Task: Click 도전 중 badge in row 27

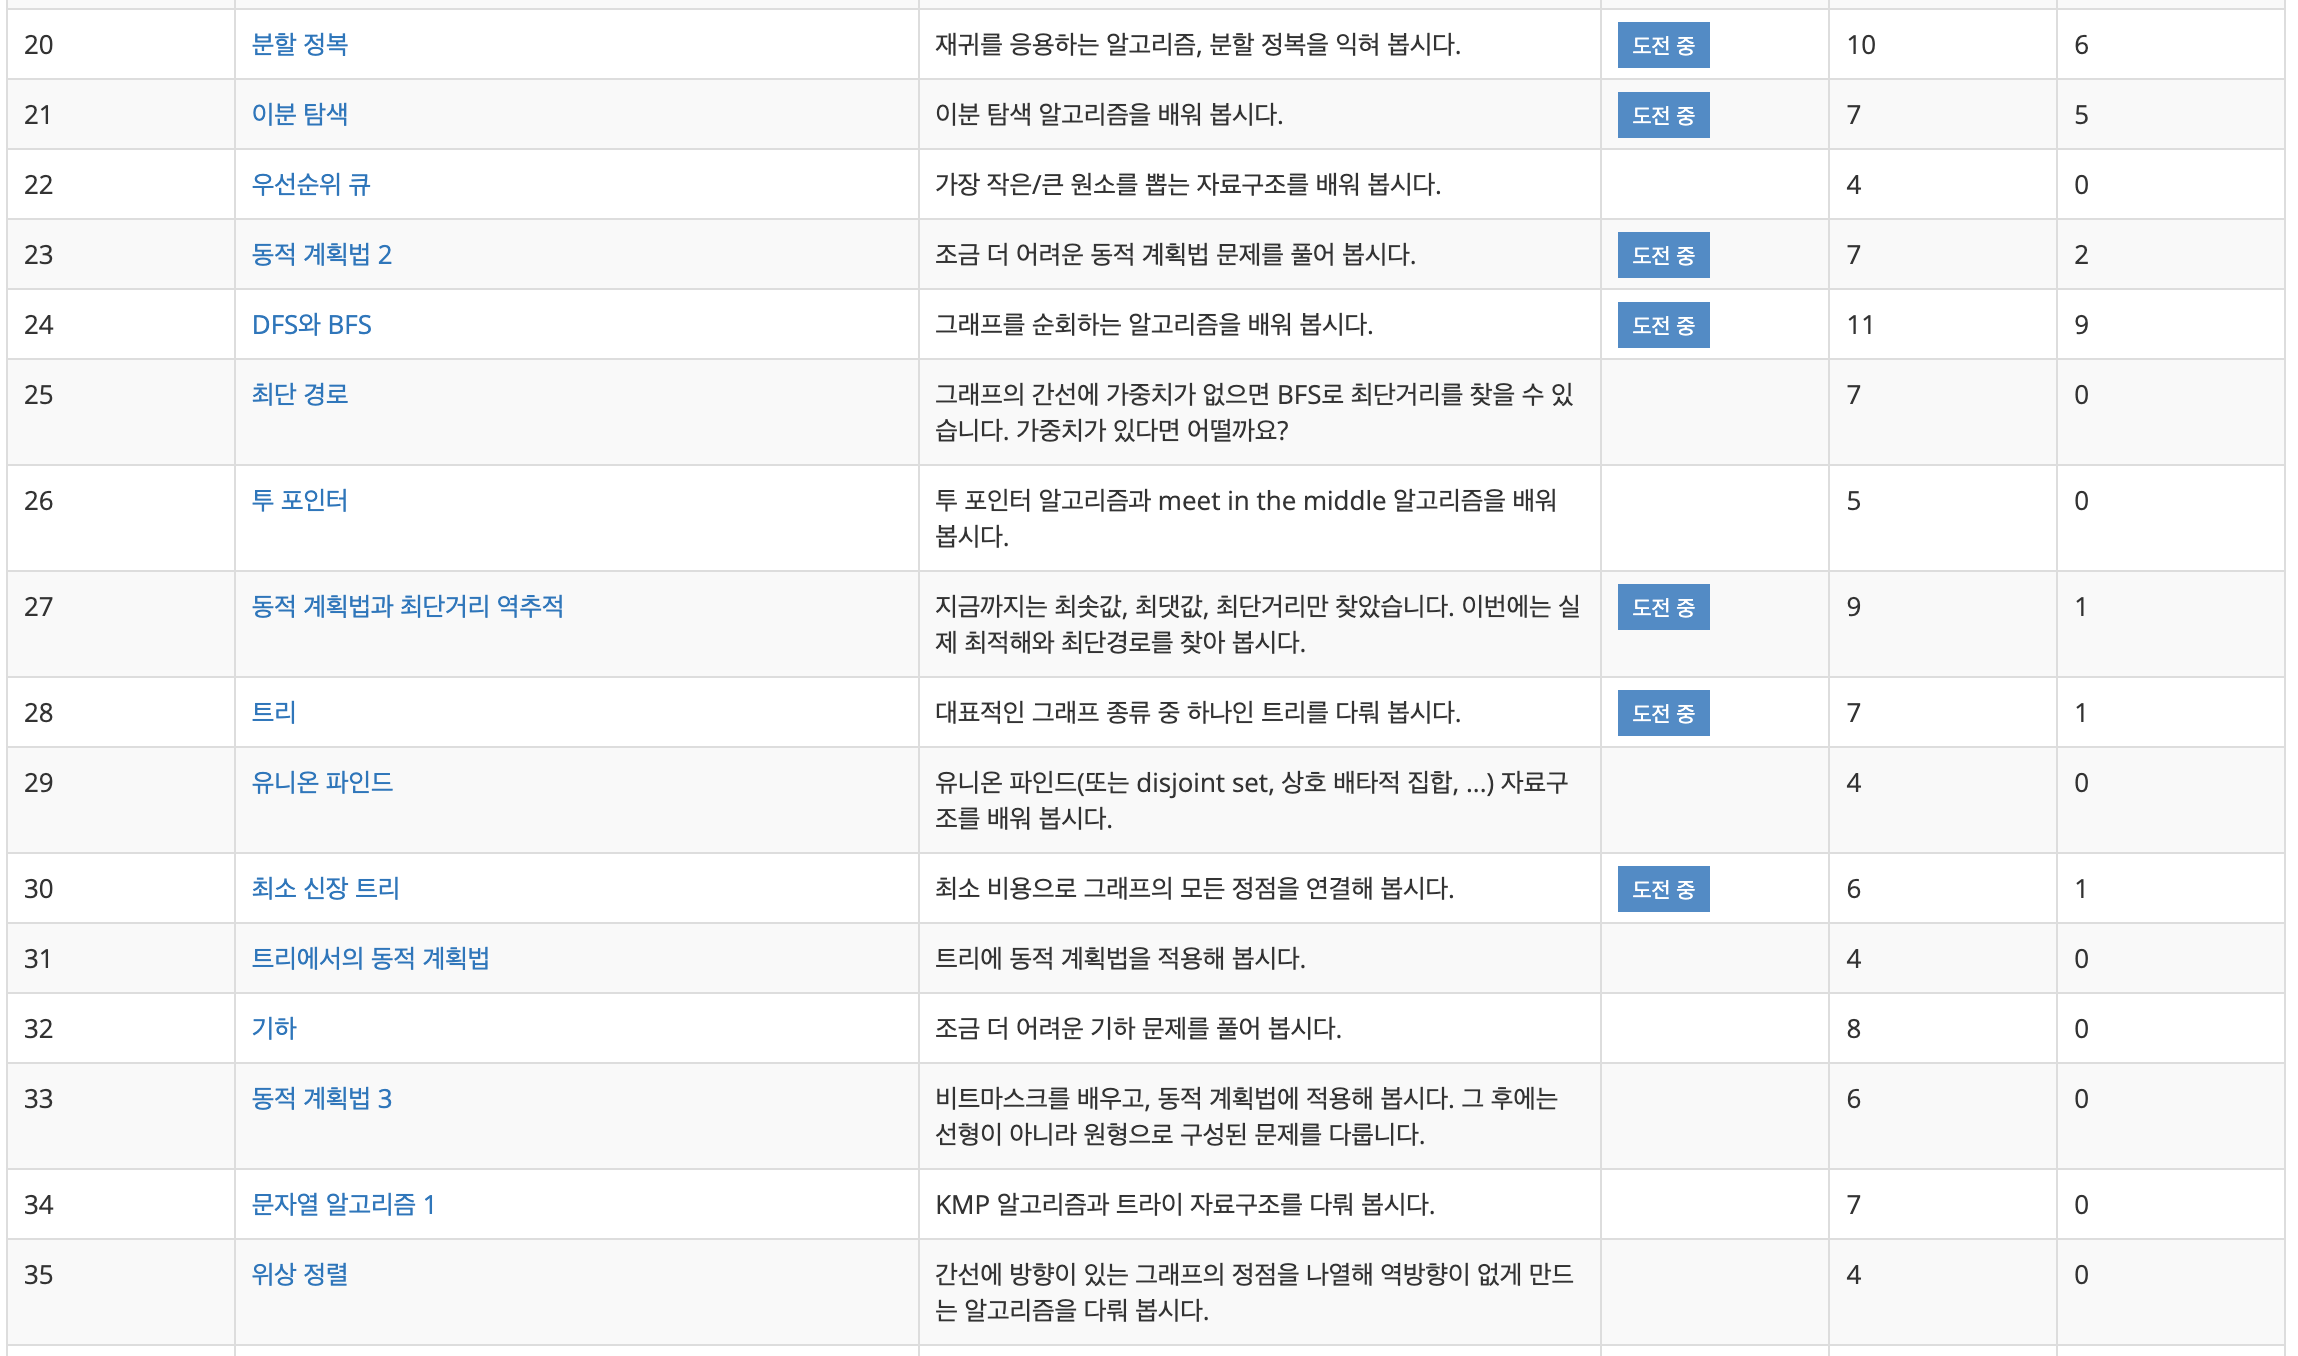Action: click(1663, 607)
